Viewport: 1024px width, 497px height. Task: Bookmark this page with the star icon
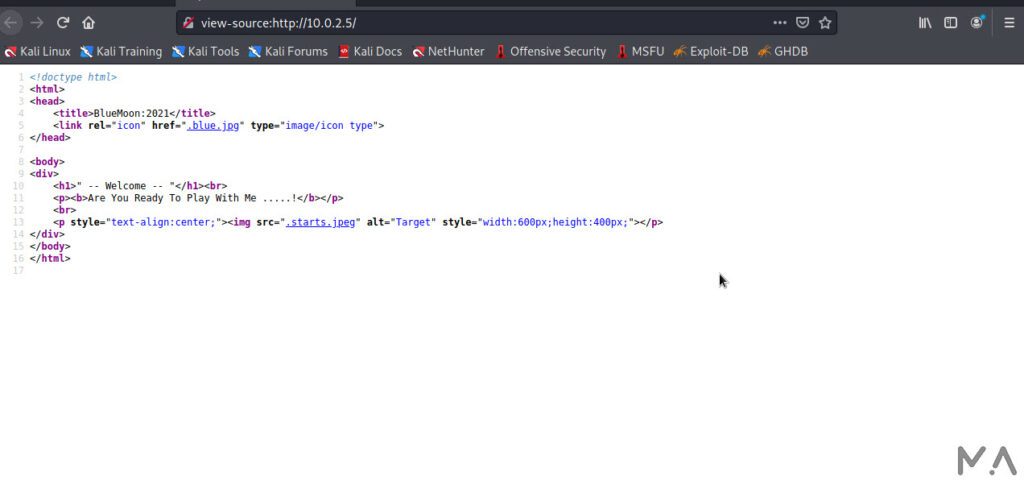point(825,22)
